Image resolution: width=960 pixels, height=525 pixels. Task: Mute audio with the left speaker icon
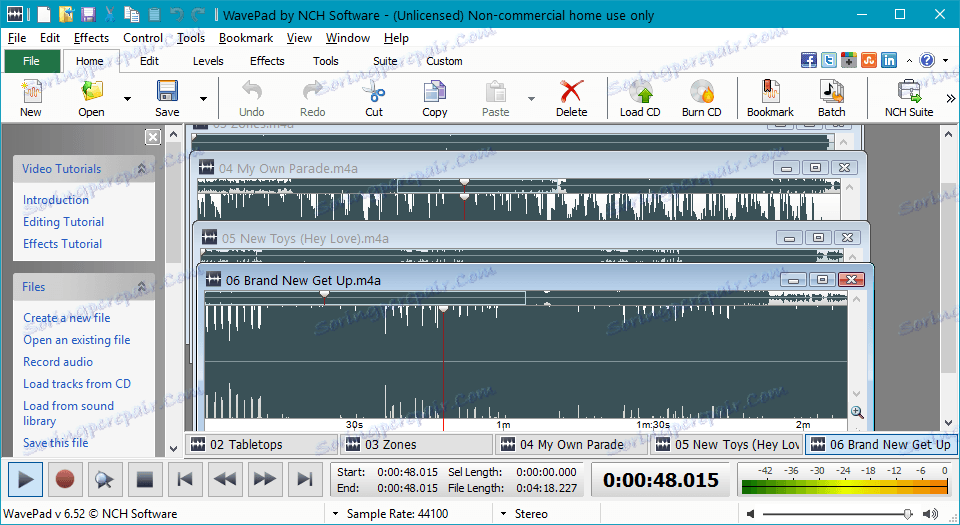751,514
